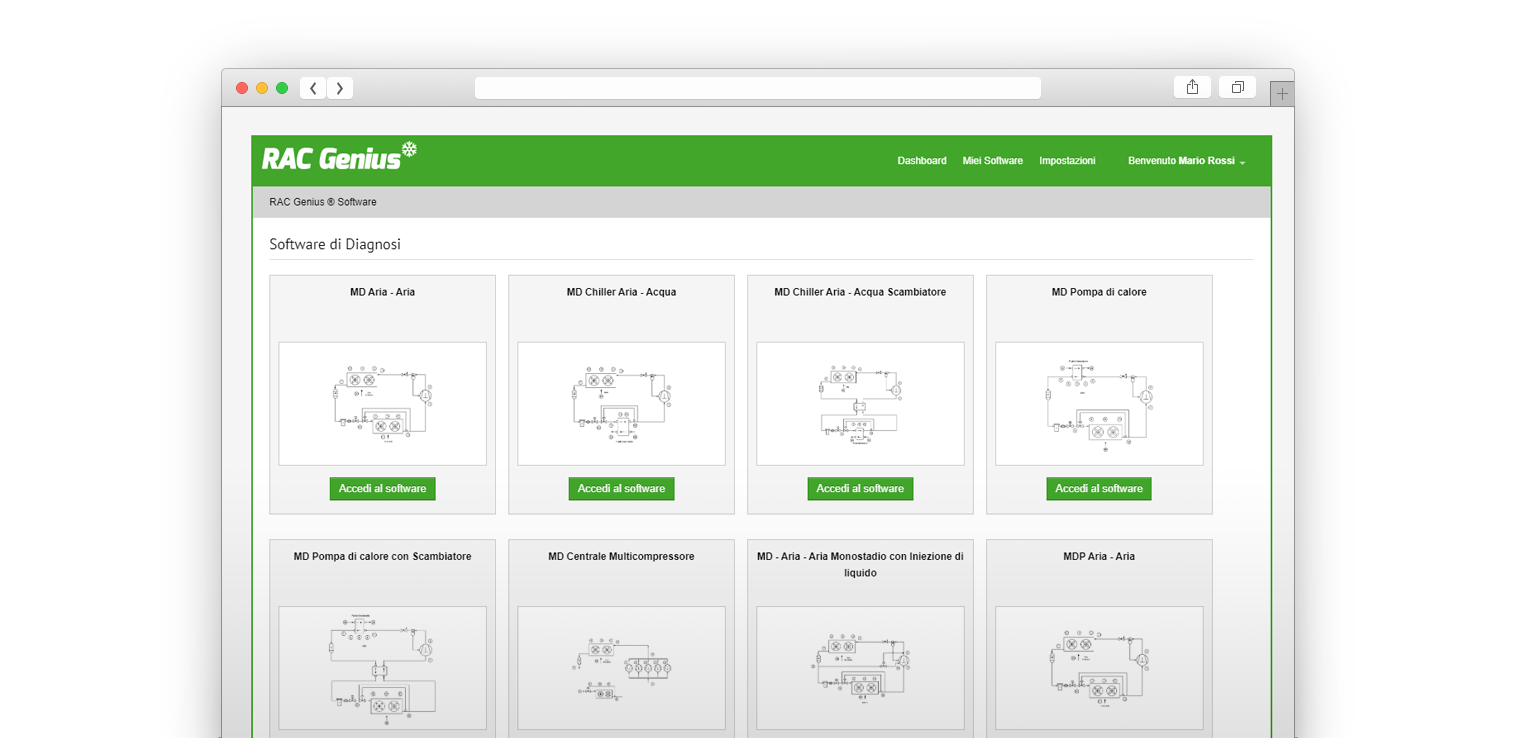Click the RAC Genius logo

[x=339, y=157]
